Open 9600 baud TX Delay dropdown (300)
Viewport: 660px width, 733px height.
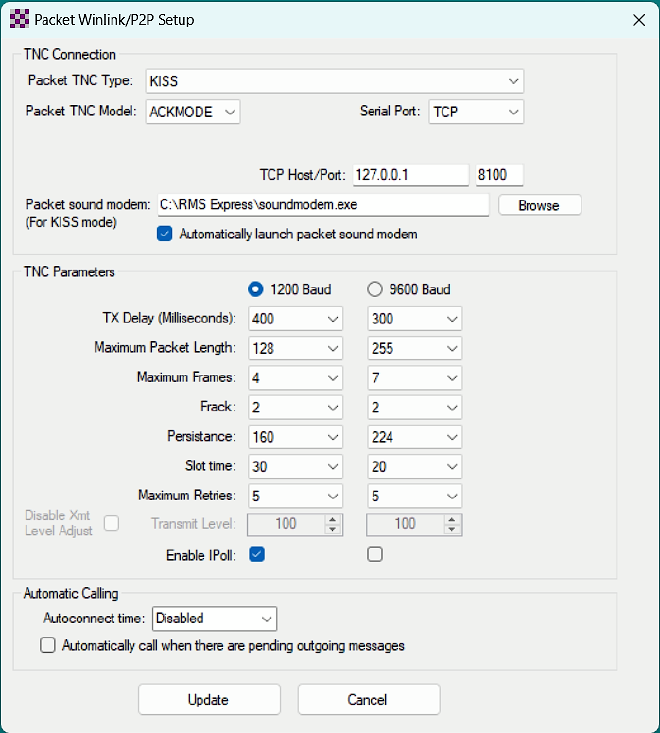click(x=415, y=319)
